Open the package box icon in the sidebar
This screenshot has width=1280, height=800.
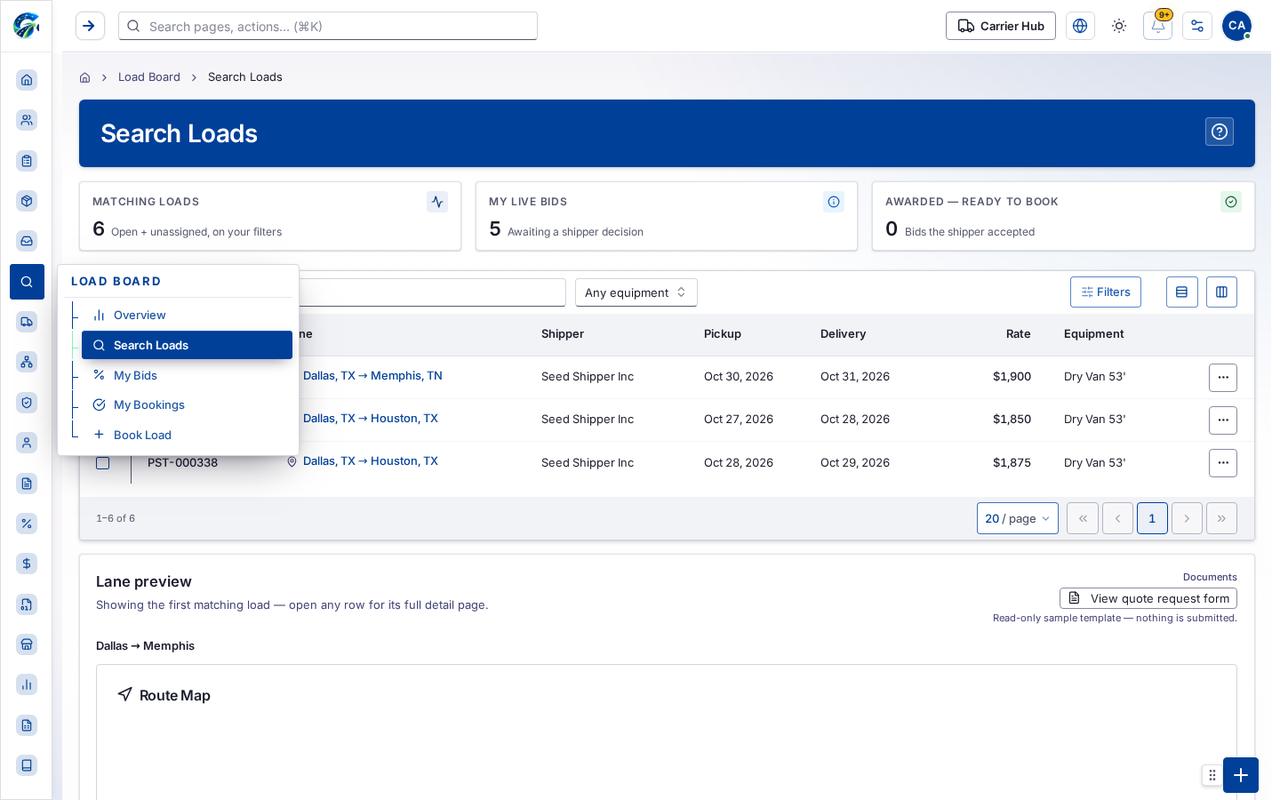(x=26, y=200)
